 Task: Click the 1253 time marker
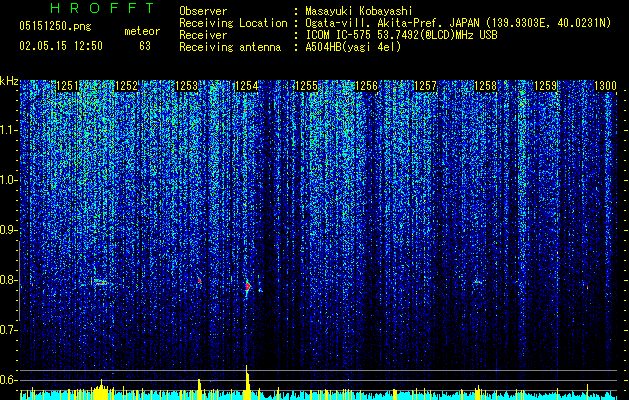(x=187, y=86)
